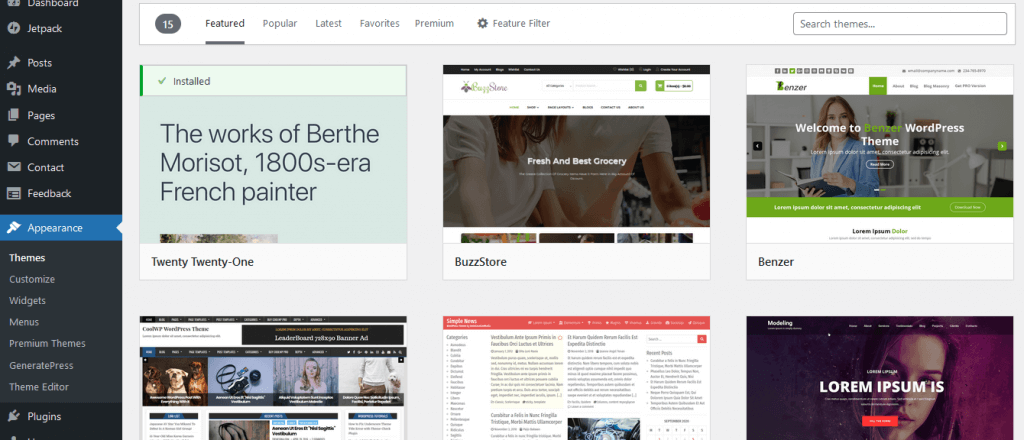
Task: Open Pages in the admin sidebar
Action: pos(41,116)
